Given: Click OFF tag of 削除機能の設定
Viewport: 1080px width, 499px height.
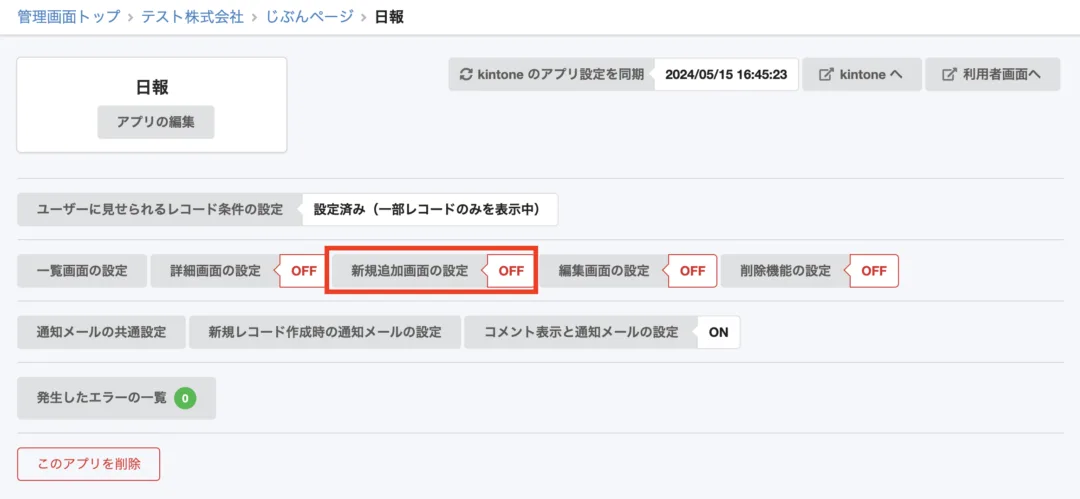Looking at the screenshot, I should tap(874, 271).
